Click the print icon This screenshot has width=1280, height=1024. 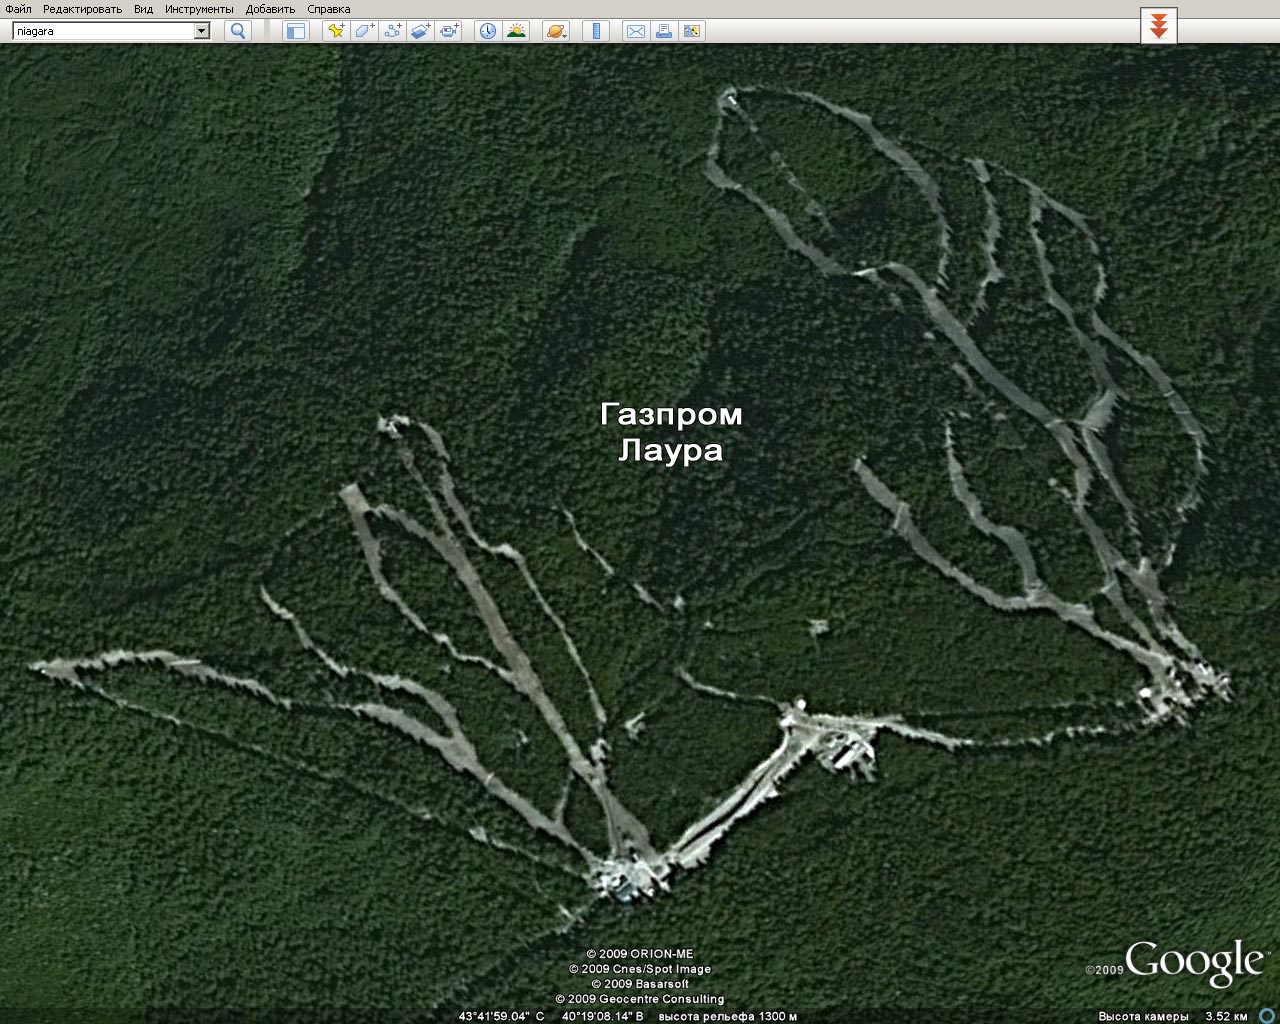663,31
